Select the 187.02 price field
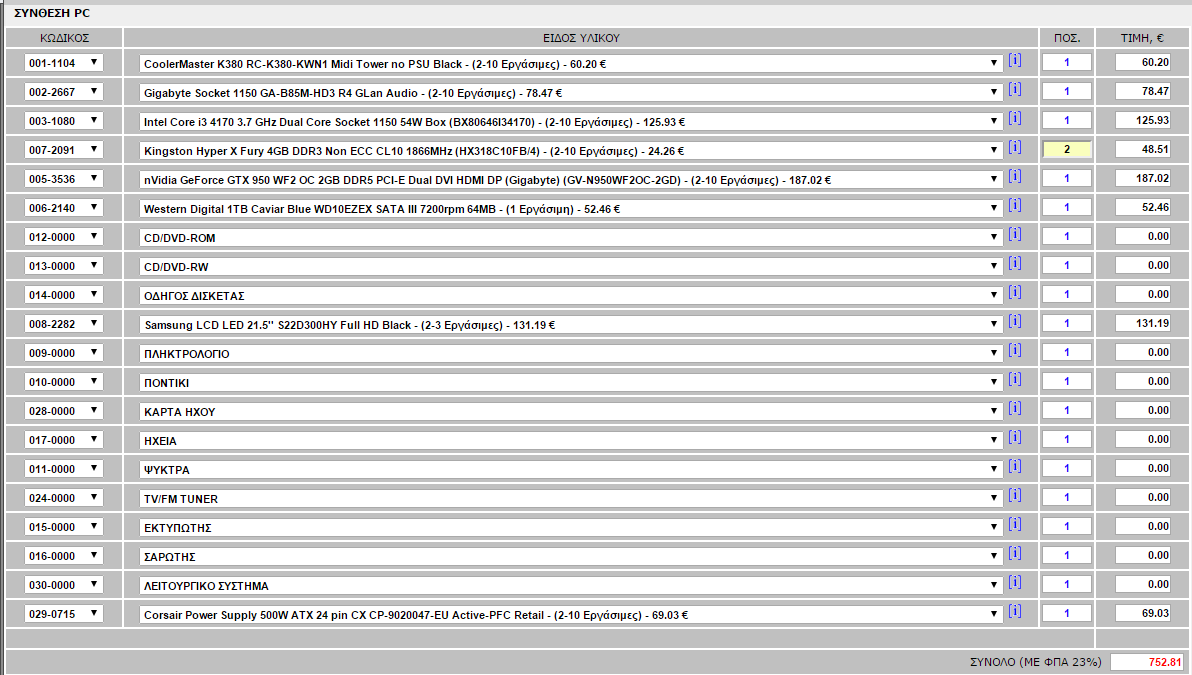The image size is (1192, 675). coord(1143,178)
